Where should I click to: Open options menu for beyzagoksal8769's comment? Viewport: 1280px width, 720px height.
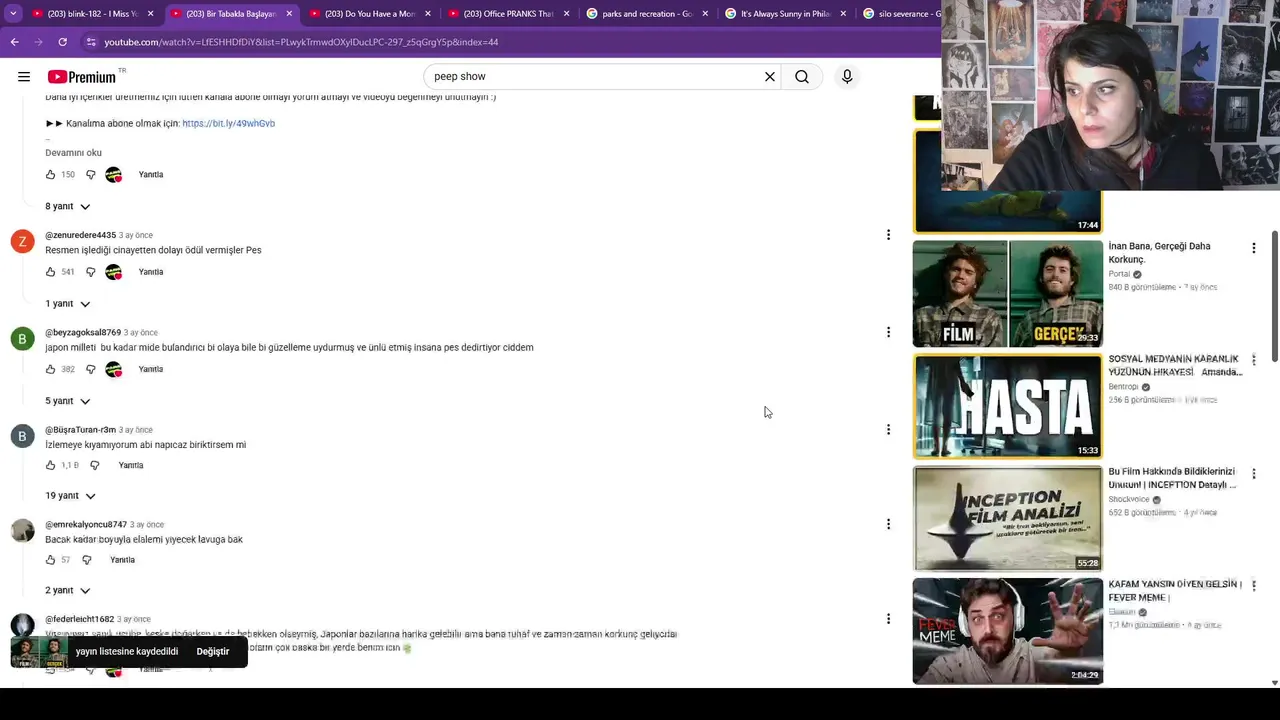point(888,332)
